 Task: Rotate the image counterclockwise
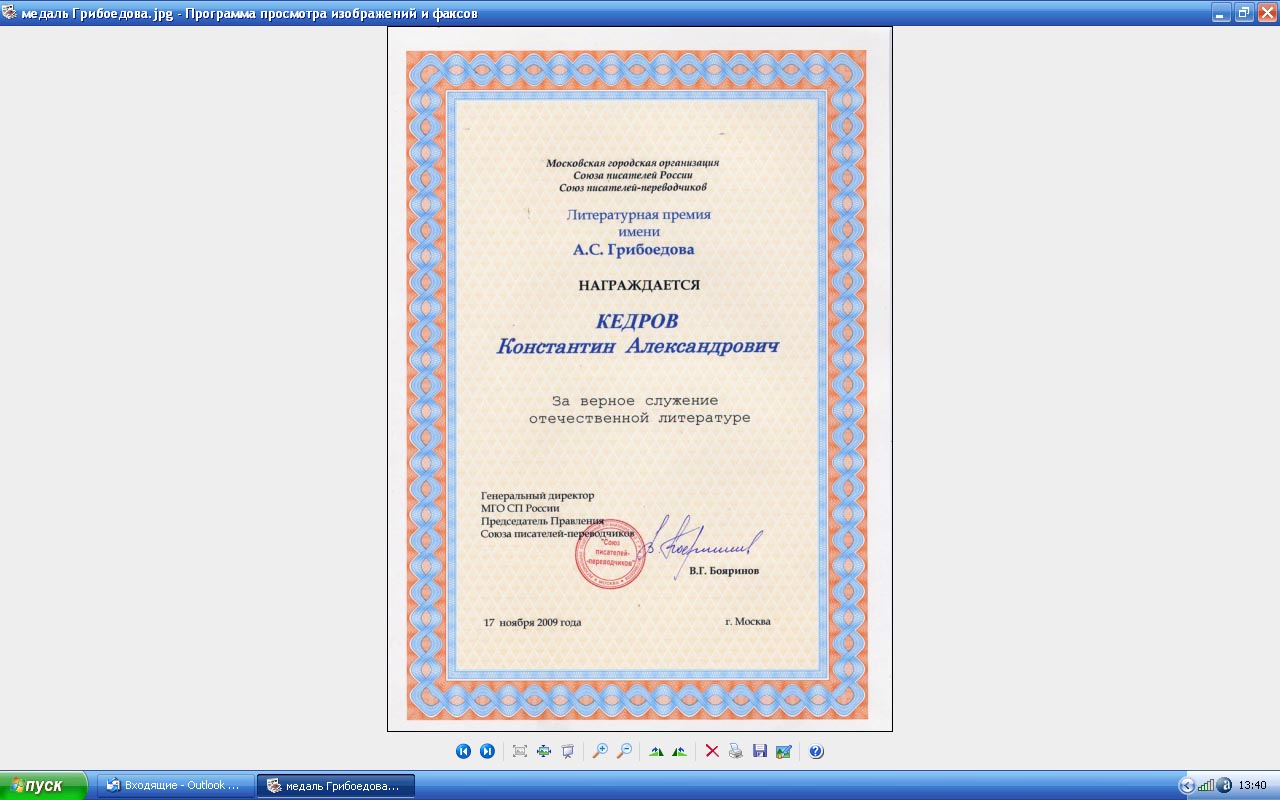point(680,751)
